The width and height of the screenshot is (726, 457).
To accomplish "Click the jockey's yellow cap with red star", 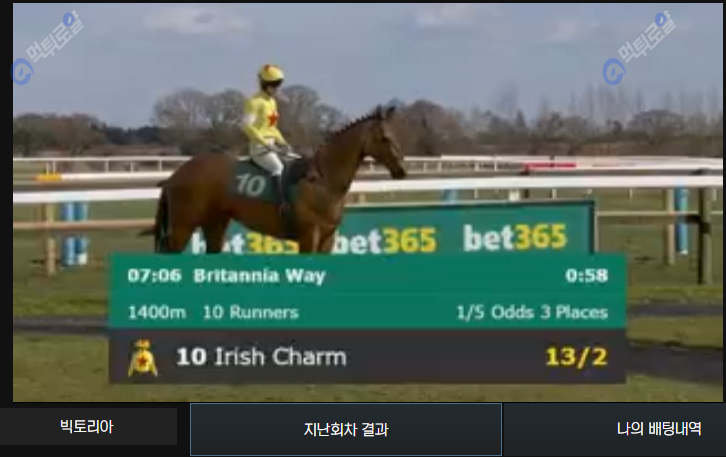I will (x=271, y=73).
